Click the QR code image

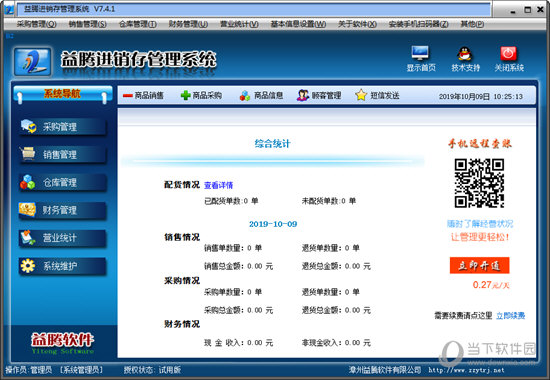tap(479, 183)
